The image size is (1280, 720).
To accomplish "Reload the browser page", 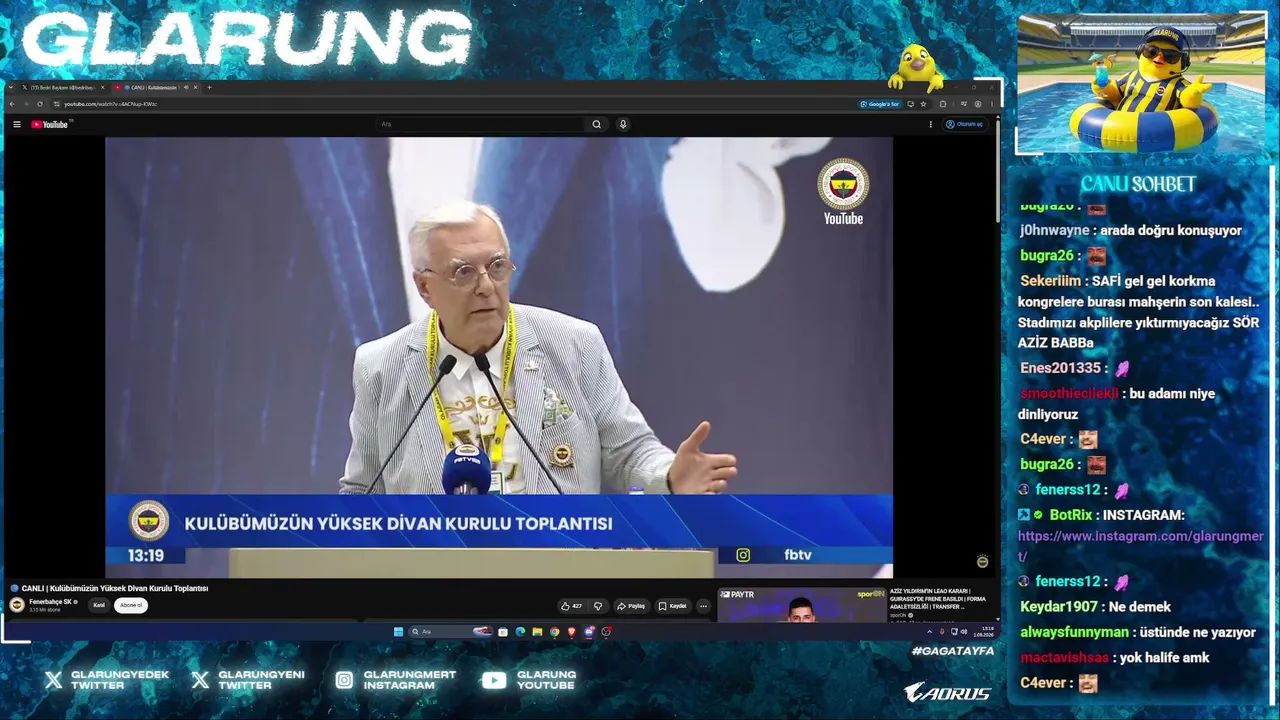I will pos(40,104).
